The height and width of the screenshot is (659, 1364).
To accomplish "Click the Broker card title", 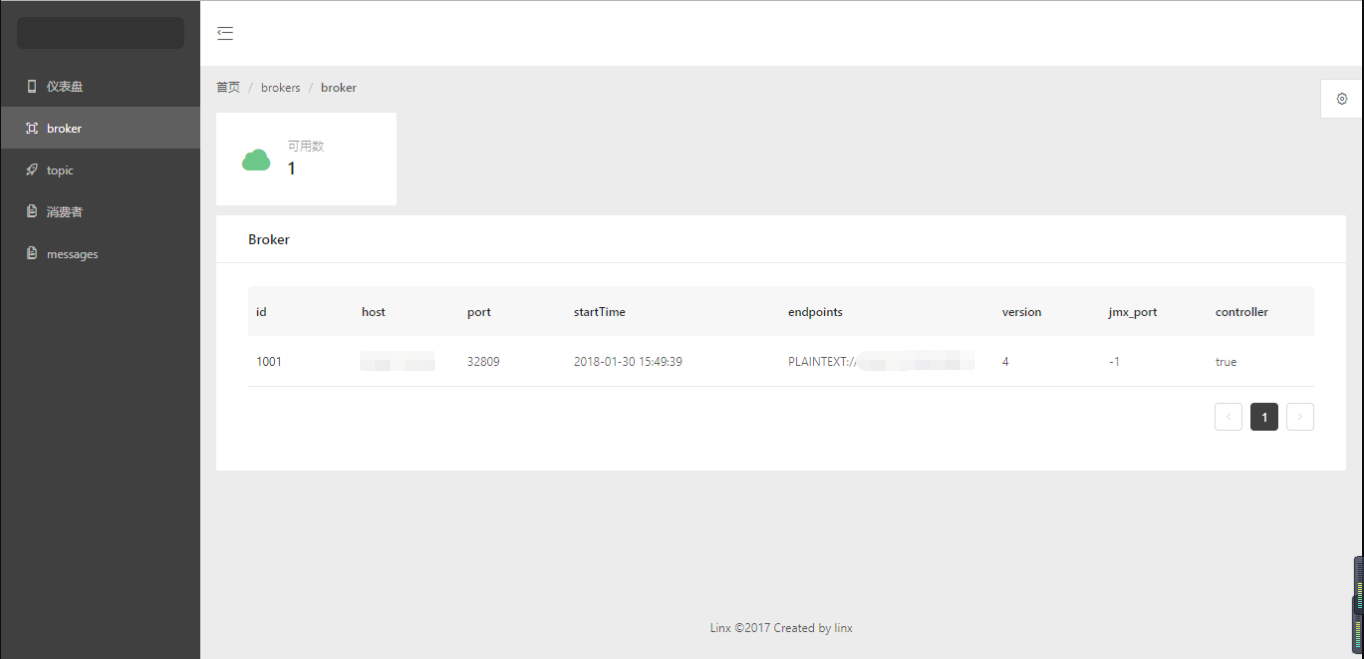I will pos(269,240).
